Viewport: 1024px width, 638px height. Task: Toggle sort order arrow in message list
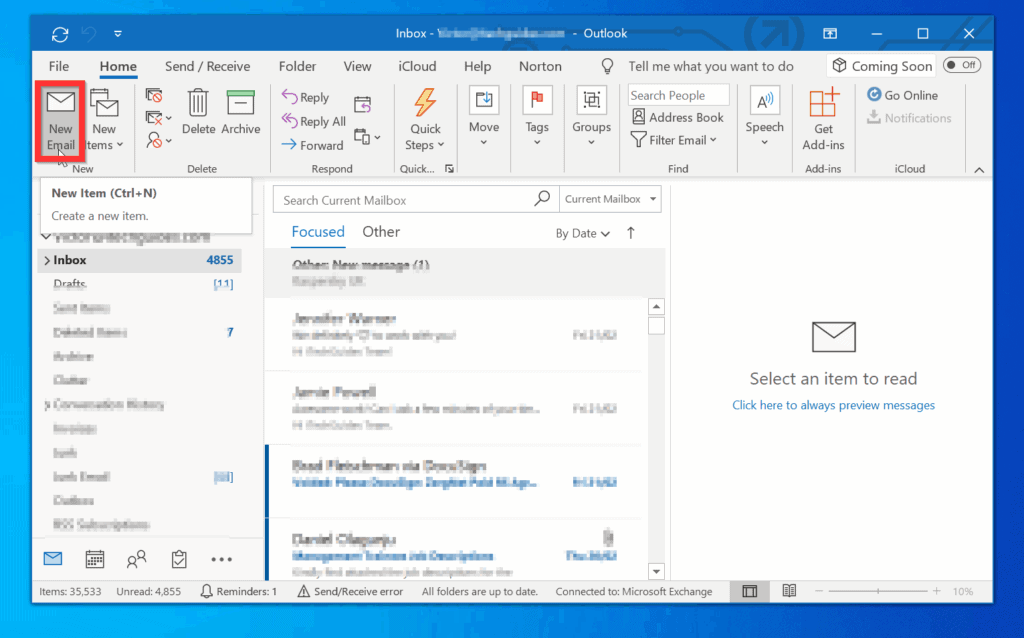631,233
